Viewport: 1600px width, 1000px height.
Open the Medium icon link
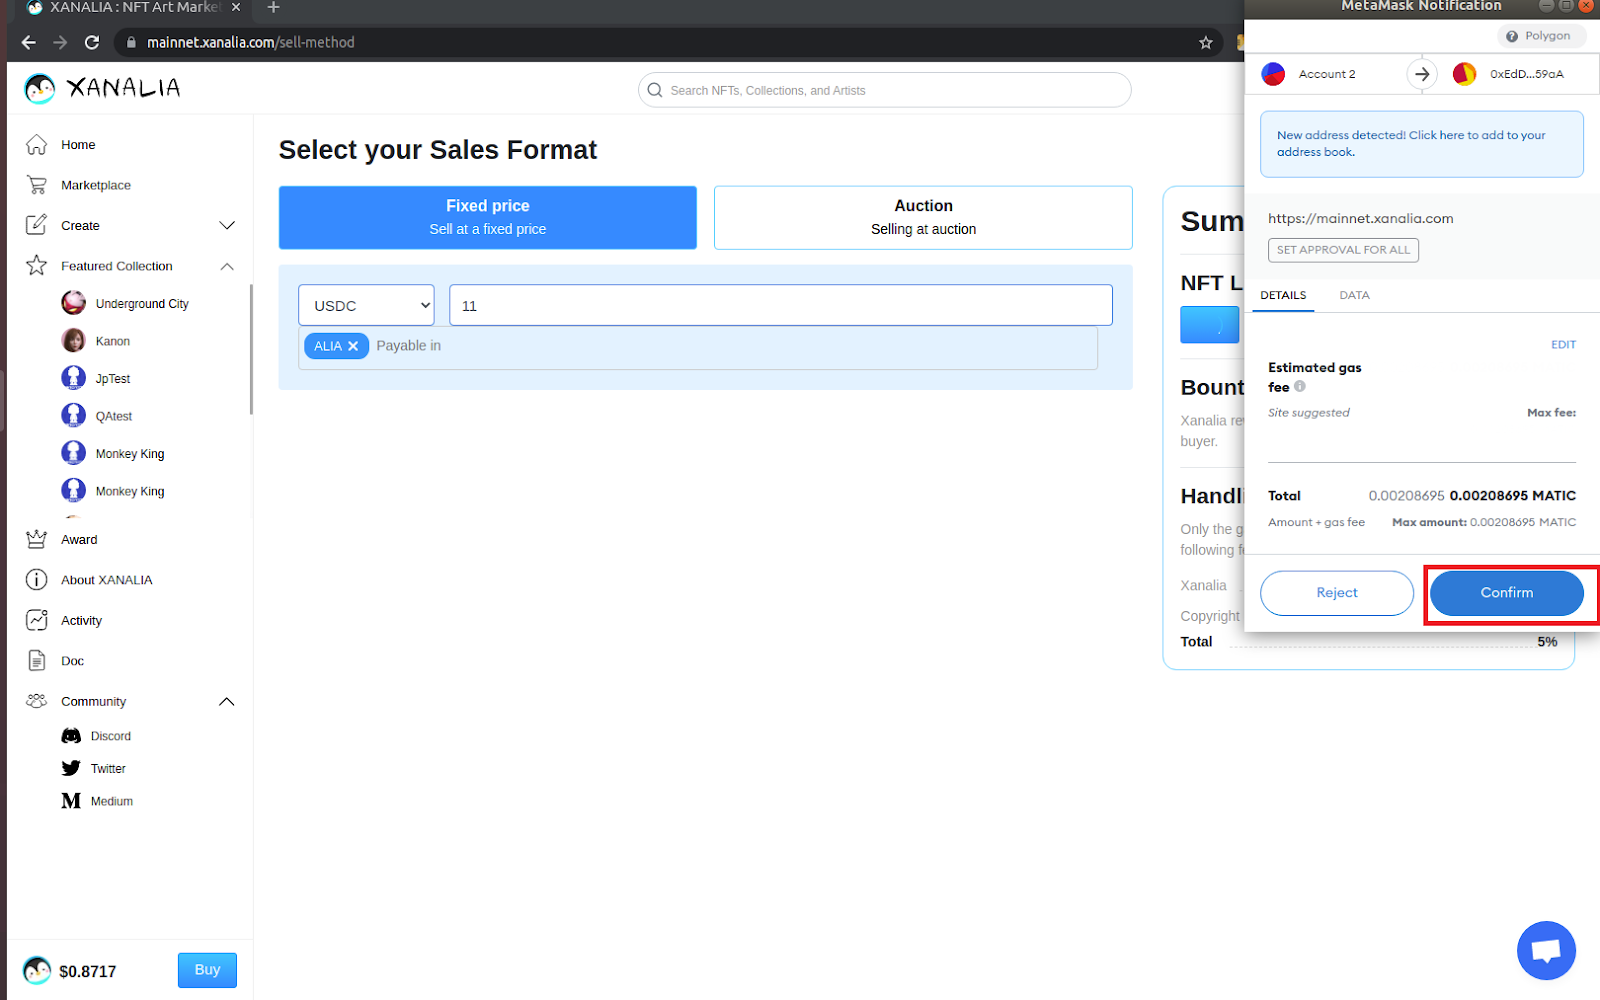(71, 801)
